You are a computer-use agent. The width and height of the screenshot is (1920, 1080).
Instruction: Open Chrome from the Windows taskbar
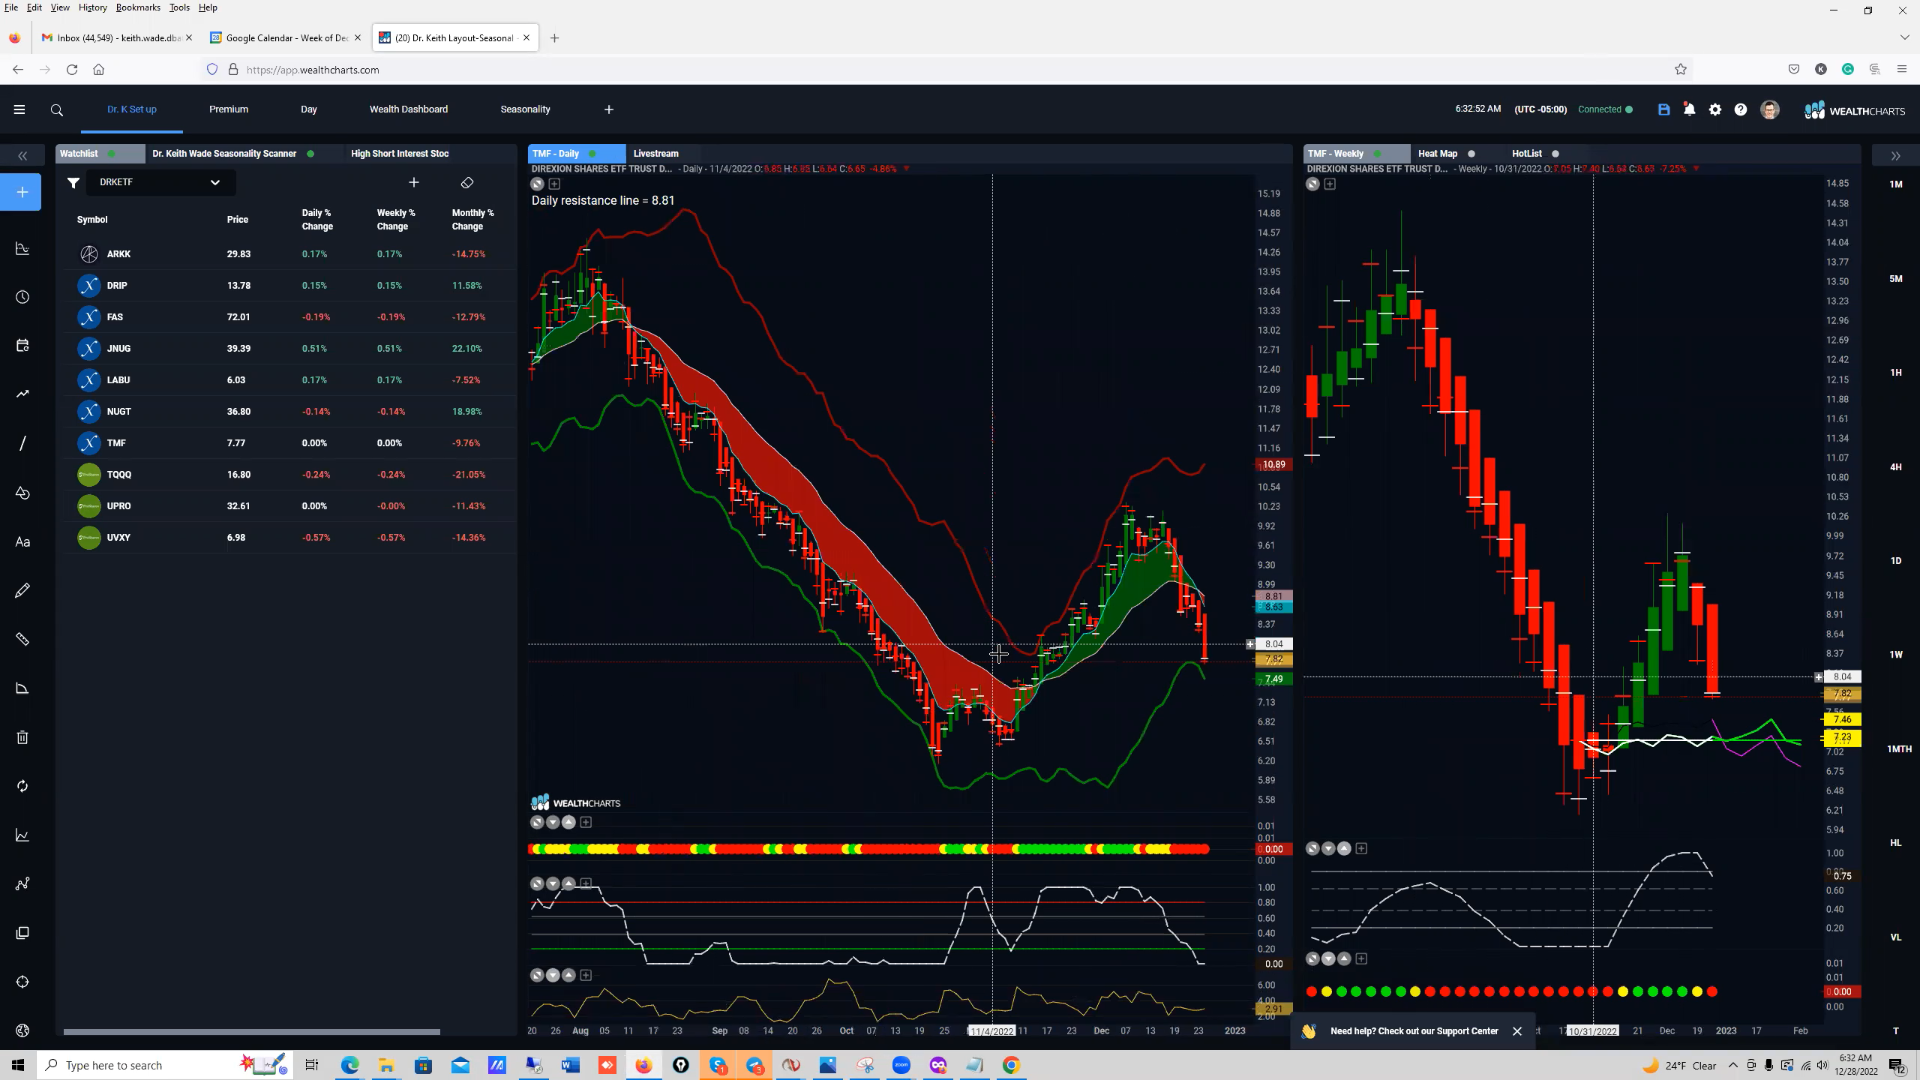(x=1011, y=1066)
